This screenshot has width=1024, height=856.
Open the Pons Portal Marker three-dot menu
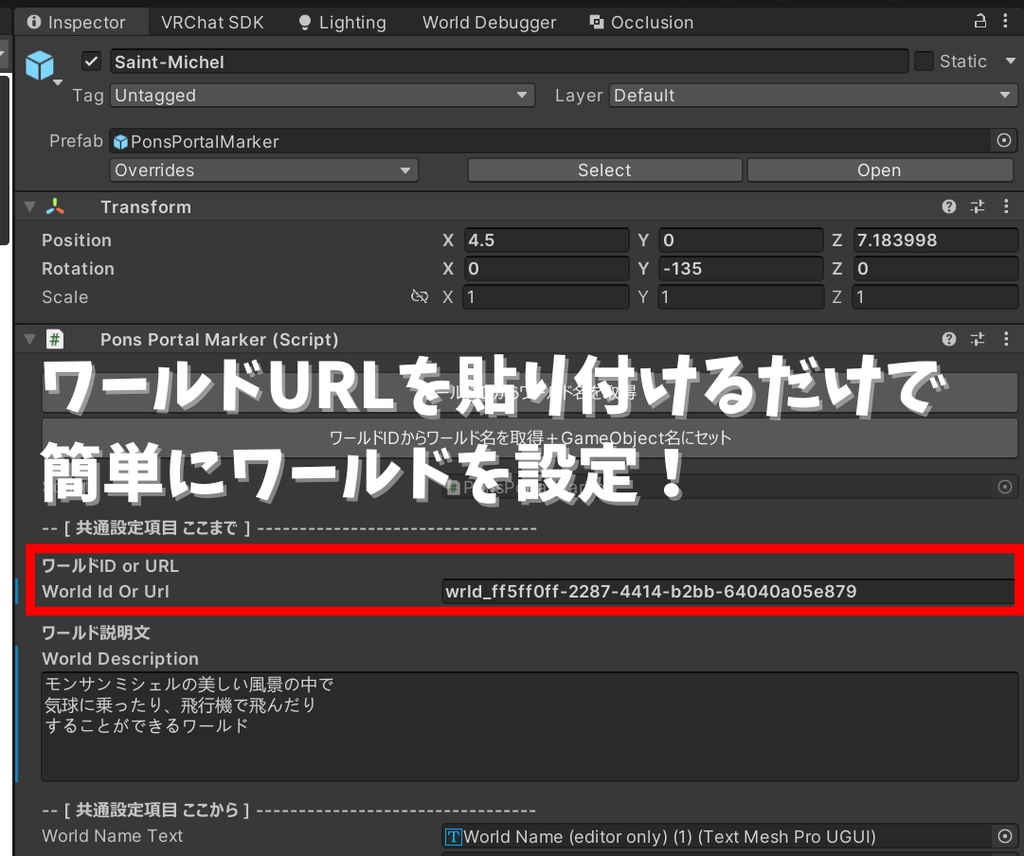(1006, 339)
